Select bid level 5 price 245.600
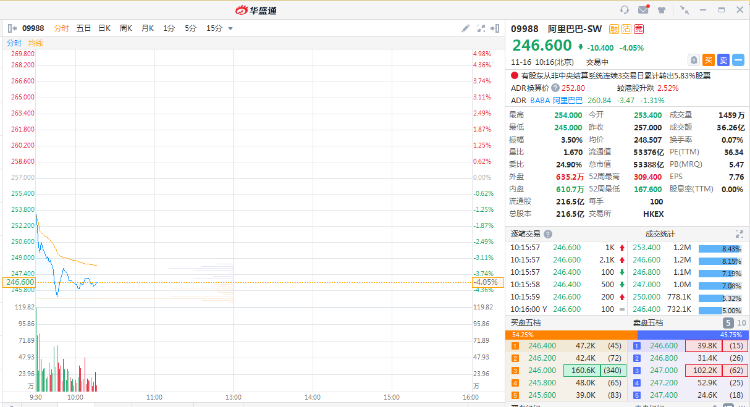 pyautogui.click(x=542, y=396)
